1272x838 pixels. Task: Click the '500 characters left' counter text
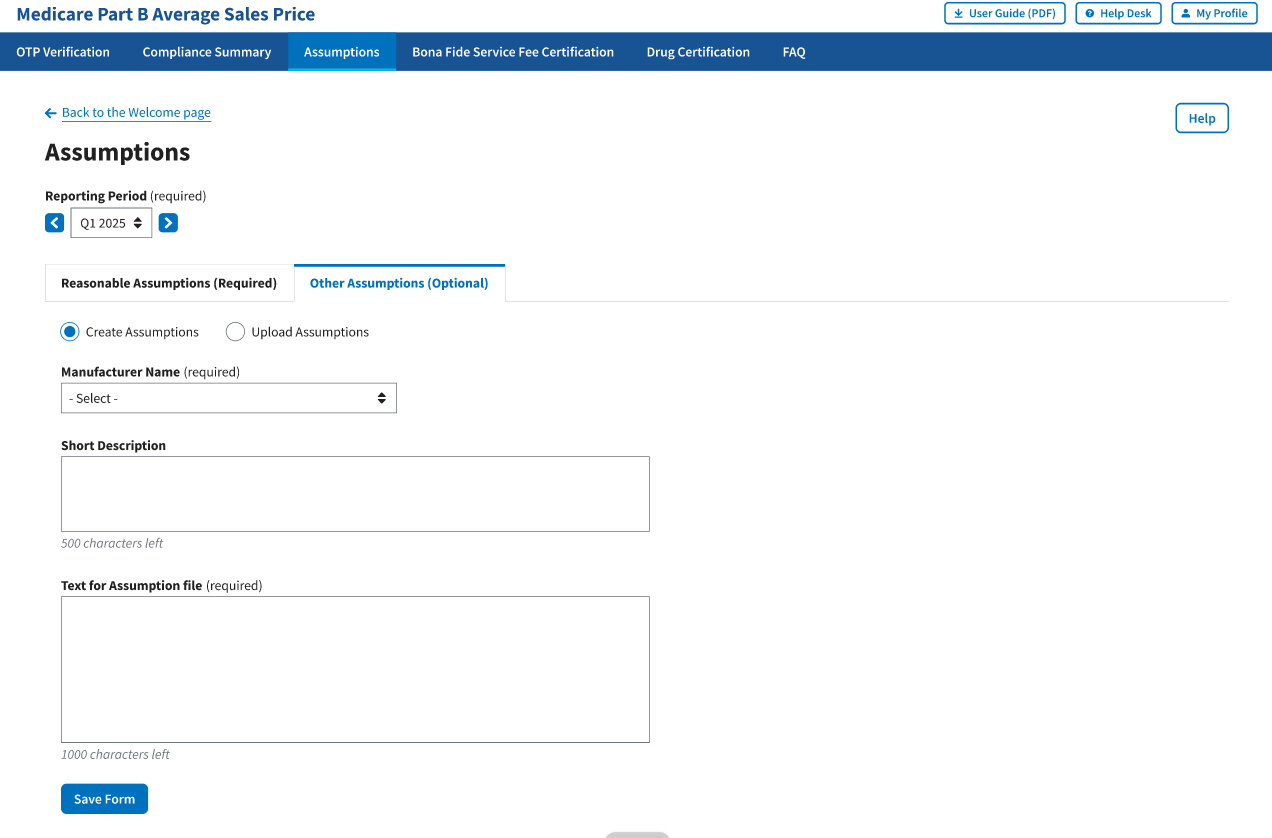coord(112,544)
